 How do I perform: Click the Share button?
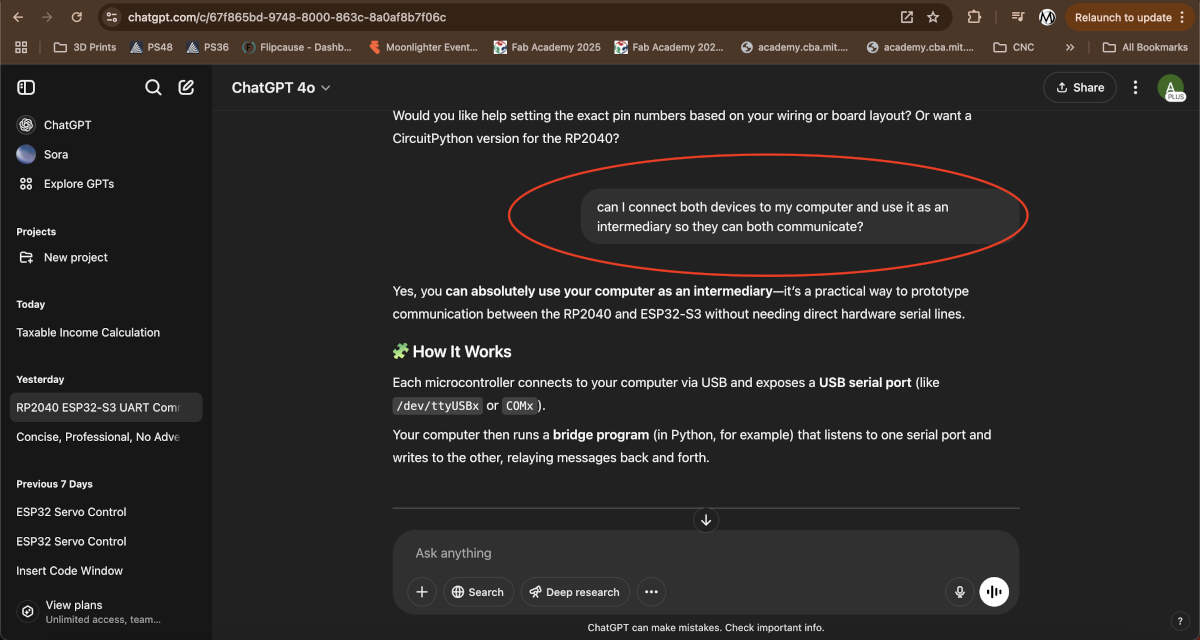point(1080,88)
